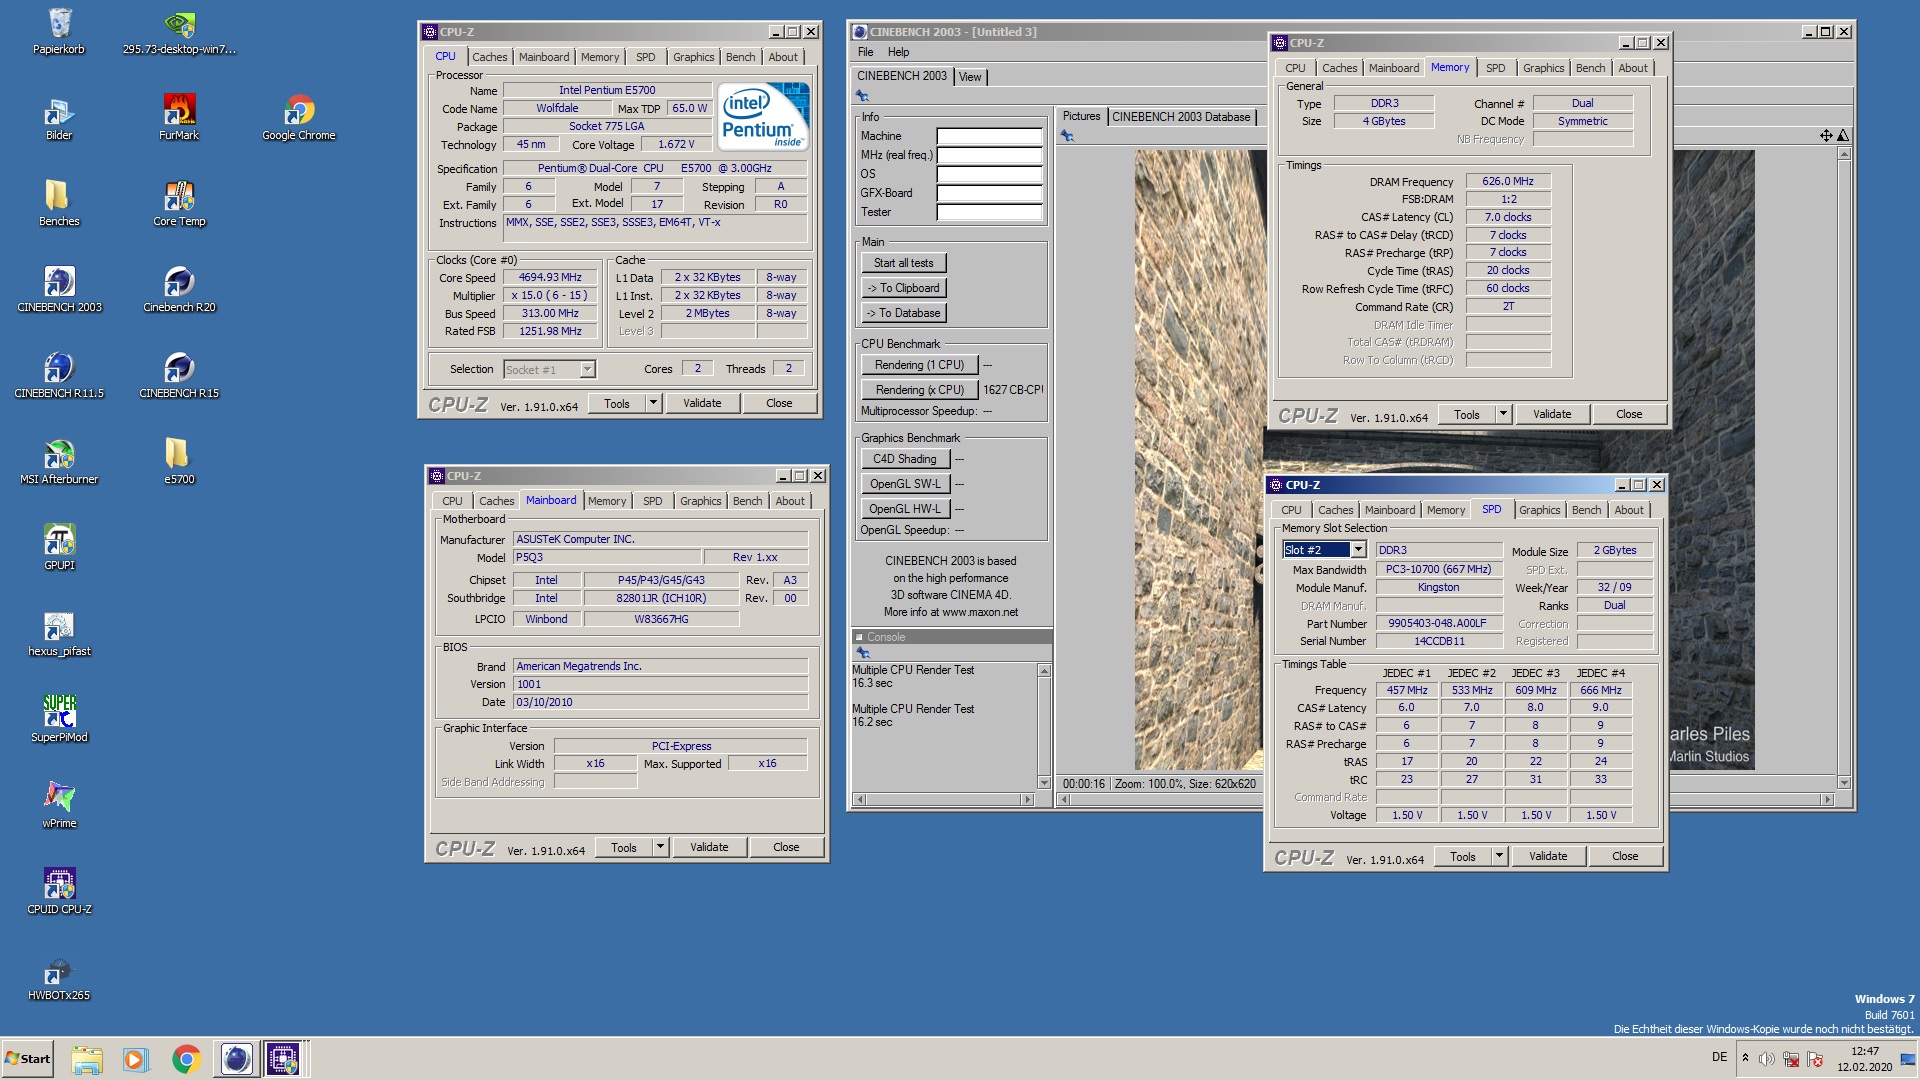1920x1080 pixels.
Task: Run the C4D Shading benchmark
Action: pos(904,459)
